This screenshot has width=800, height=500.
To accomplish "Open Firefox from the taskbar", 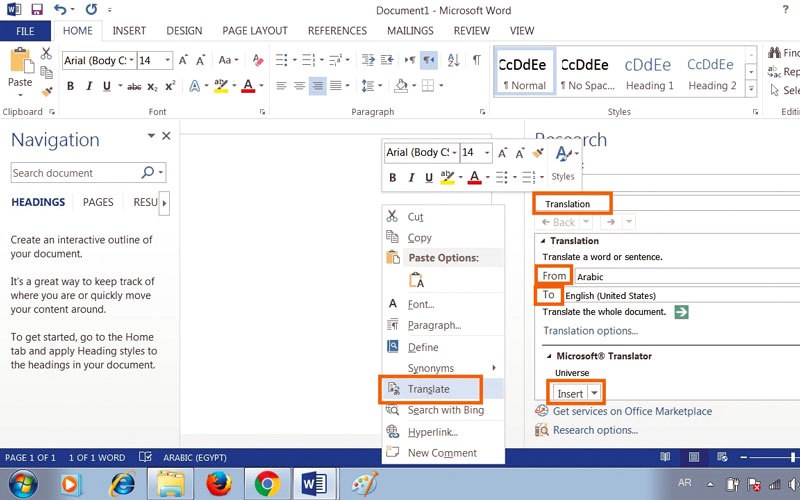I will (x=218, y=484).
